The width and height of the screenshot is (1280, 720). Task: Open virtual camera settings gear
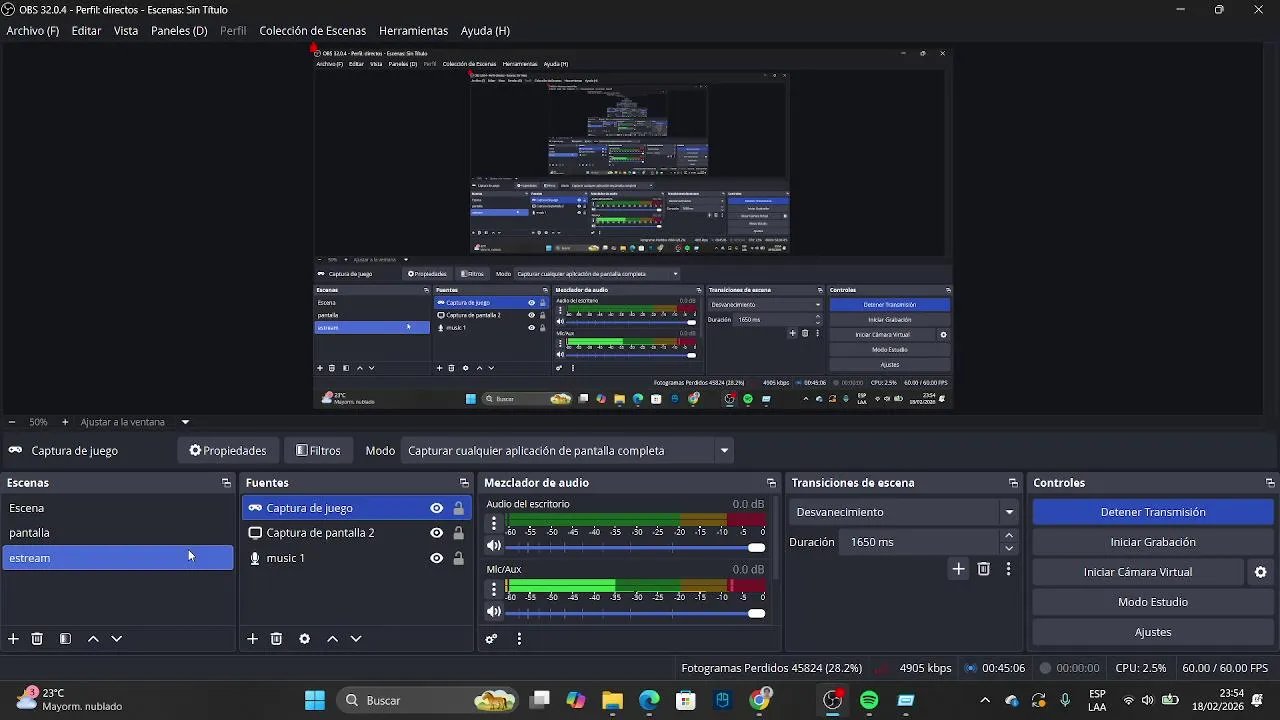1260,572
